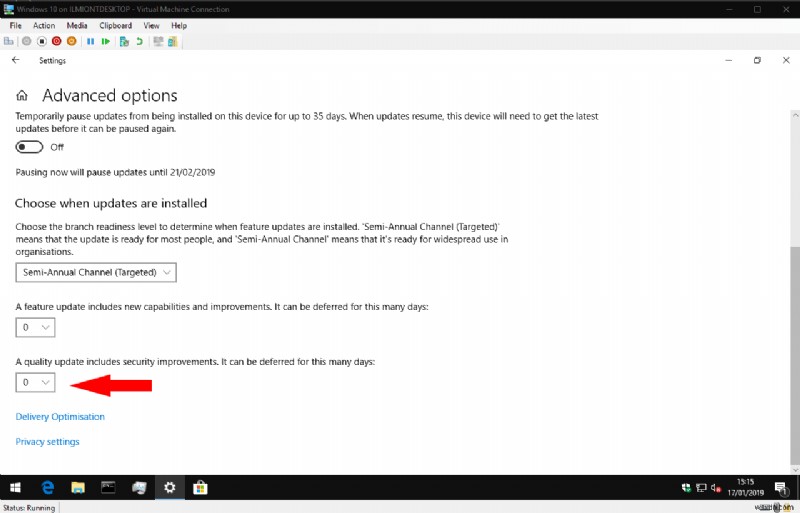Open the Windows Start menu
This screenshot has width=800, height=513.
pos(15,488)
